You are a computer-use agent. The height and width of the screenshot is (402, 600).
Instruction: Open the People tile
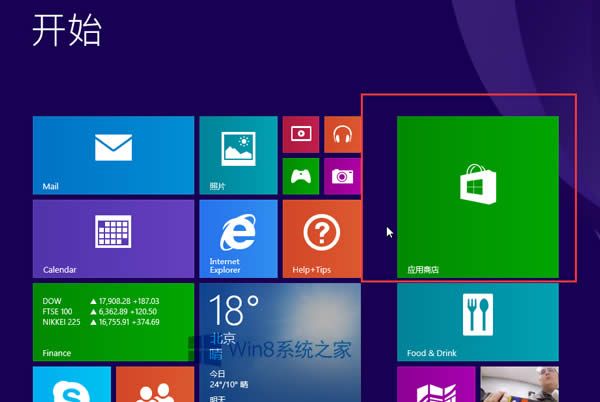[x=155, y=384]
